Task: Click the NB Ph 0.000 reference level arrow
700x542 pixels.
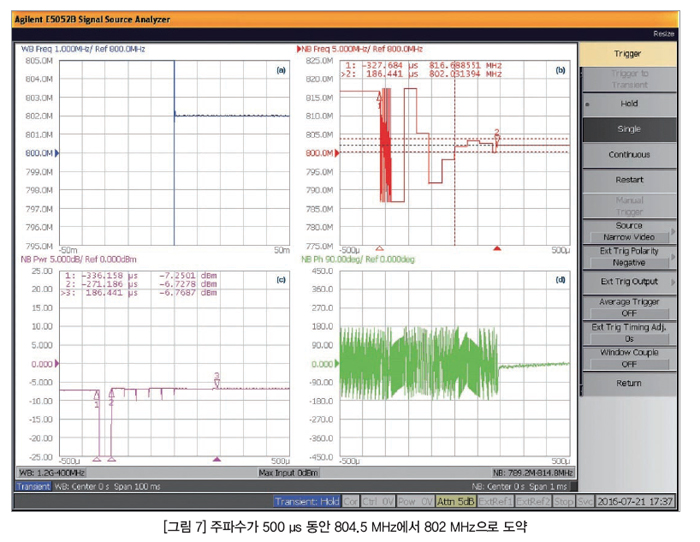Action: [337, 364]
